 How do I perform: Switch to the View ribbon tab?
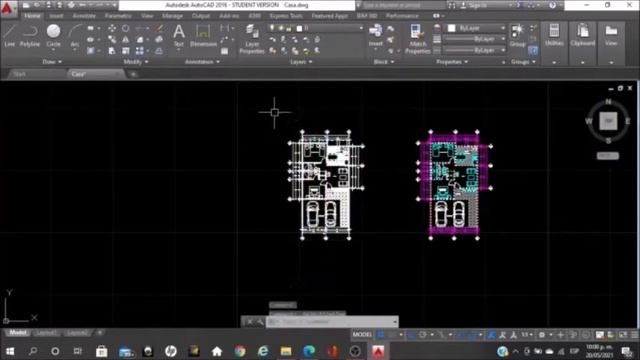147,16
